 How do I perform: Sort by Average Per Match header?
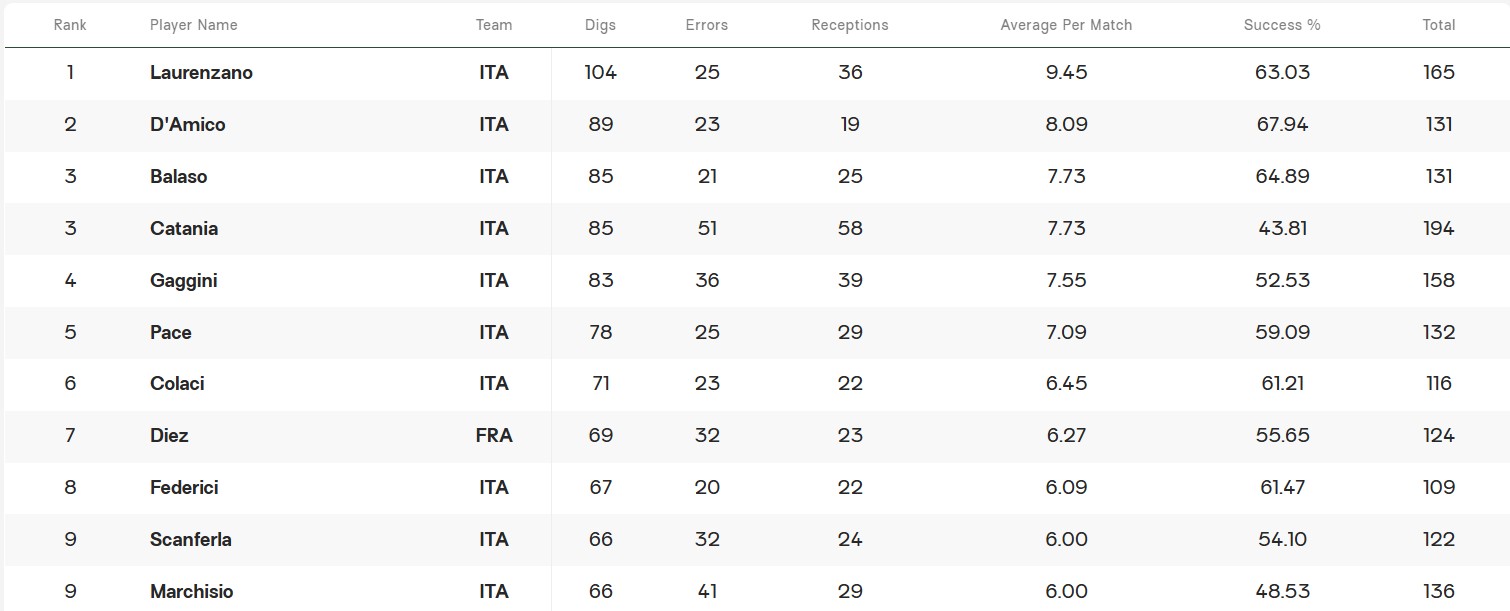pyautogui.click(x=1066, y=25)
